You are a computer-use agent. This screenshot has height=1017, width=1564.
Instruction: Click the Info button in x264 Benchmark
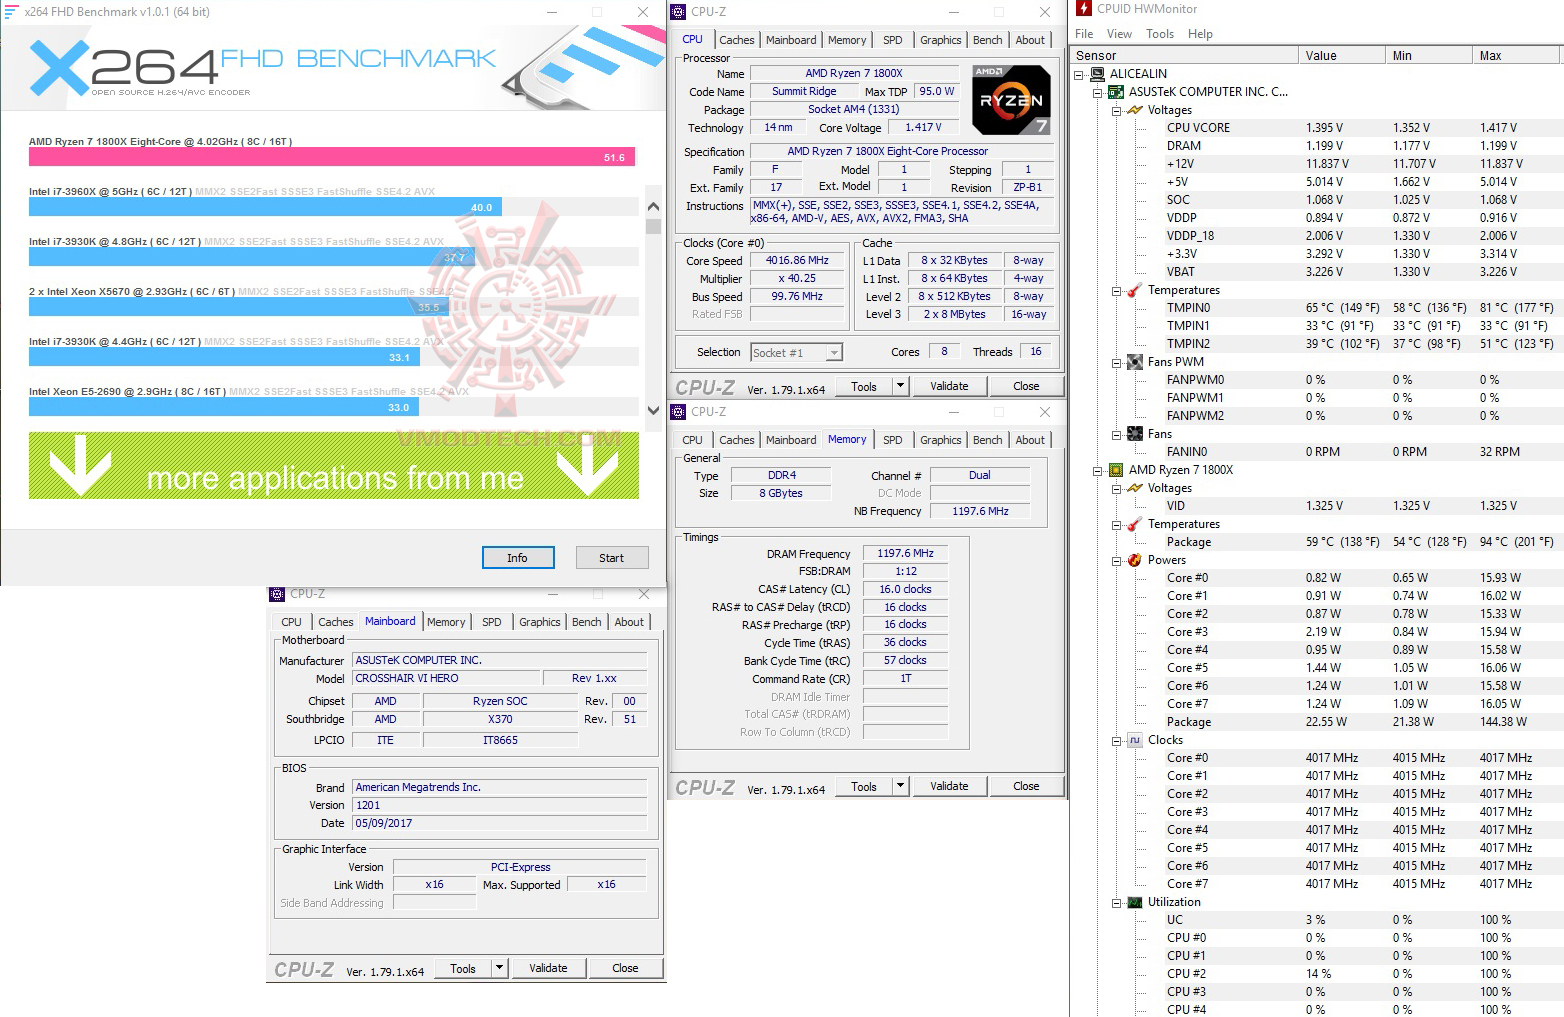click(517, 558)
